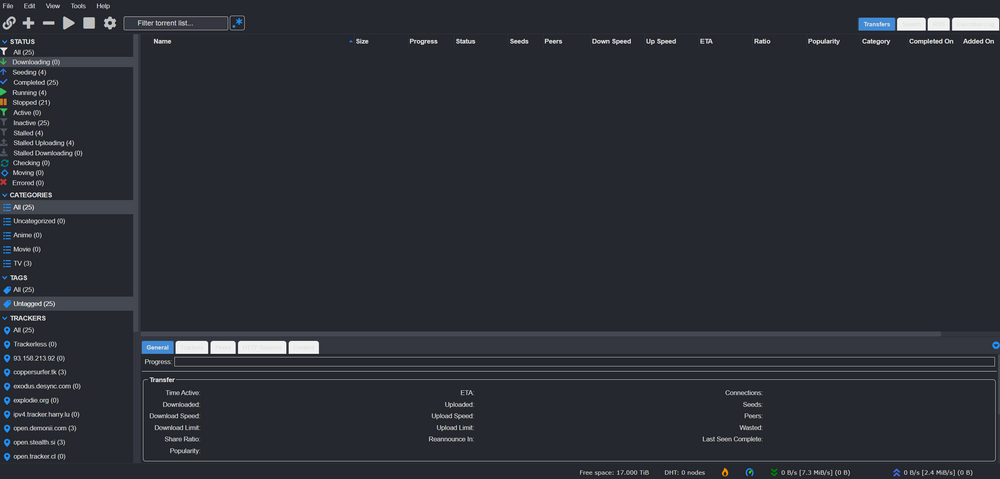Image resolution: width=1000 pixels, height=479 pixels.
Task: Select the Untagged (25) tag filter
Action: point(66,304)
